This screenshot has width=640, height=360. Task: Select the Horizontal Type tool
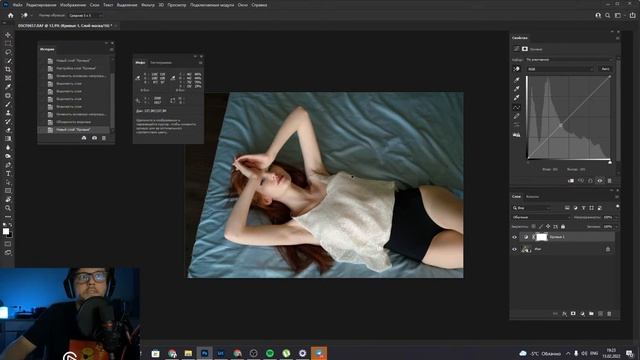(8, 173)
